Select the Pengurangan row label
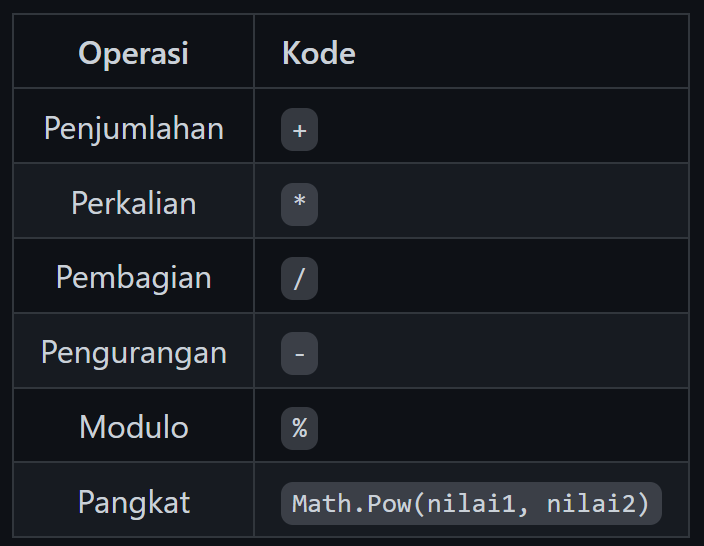 point(133,352)
